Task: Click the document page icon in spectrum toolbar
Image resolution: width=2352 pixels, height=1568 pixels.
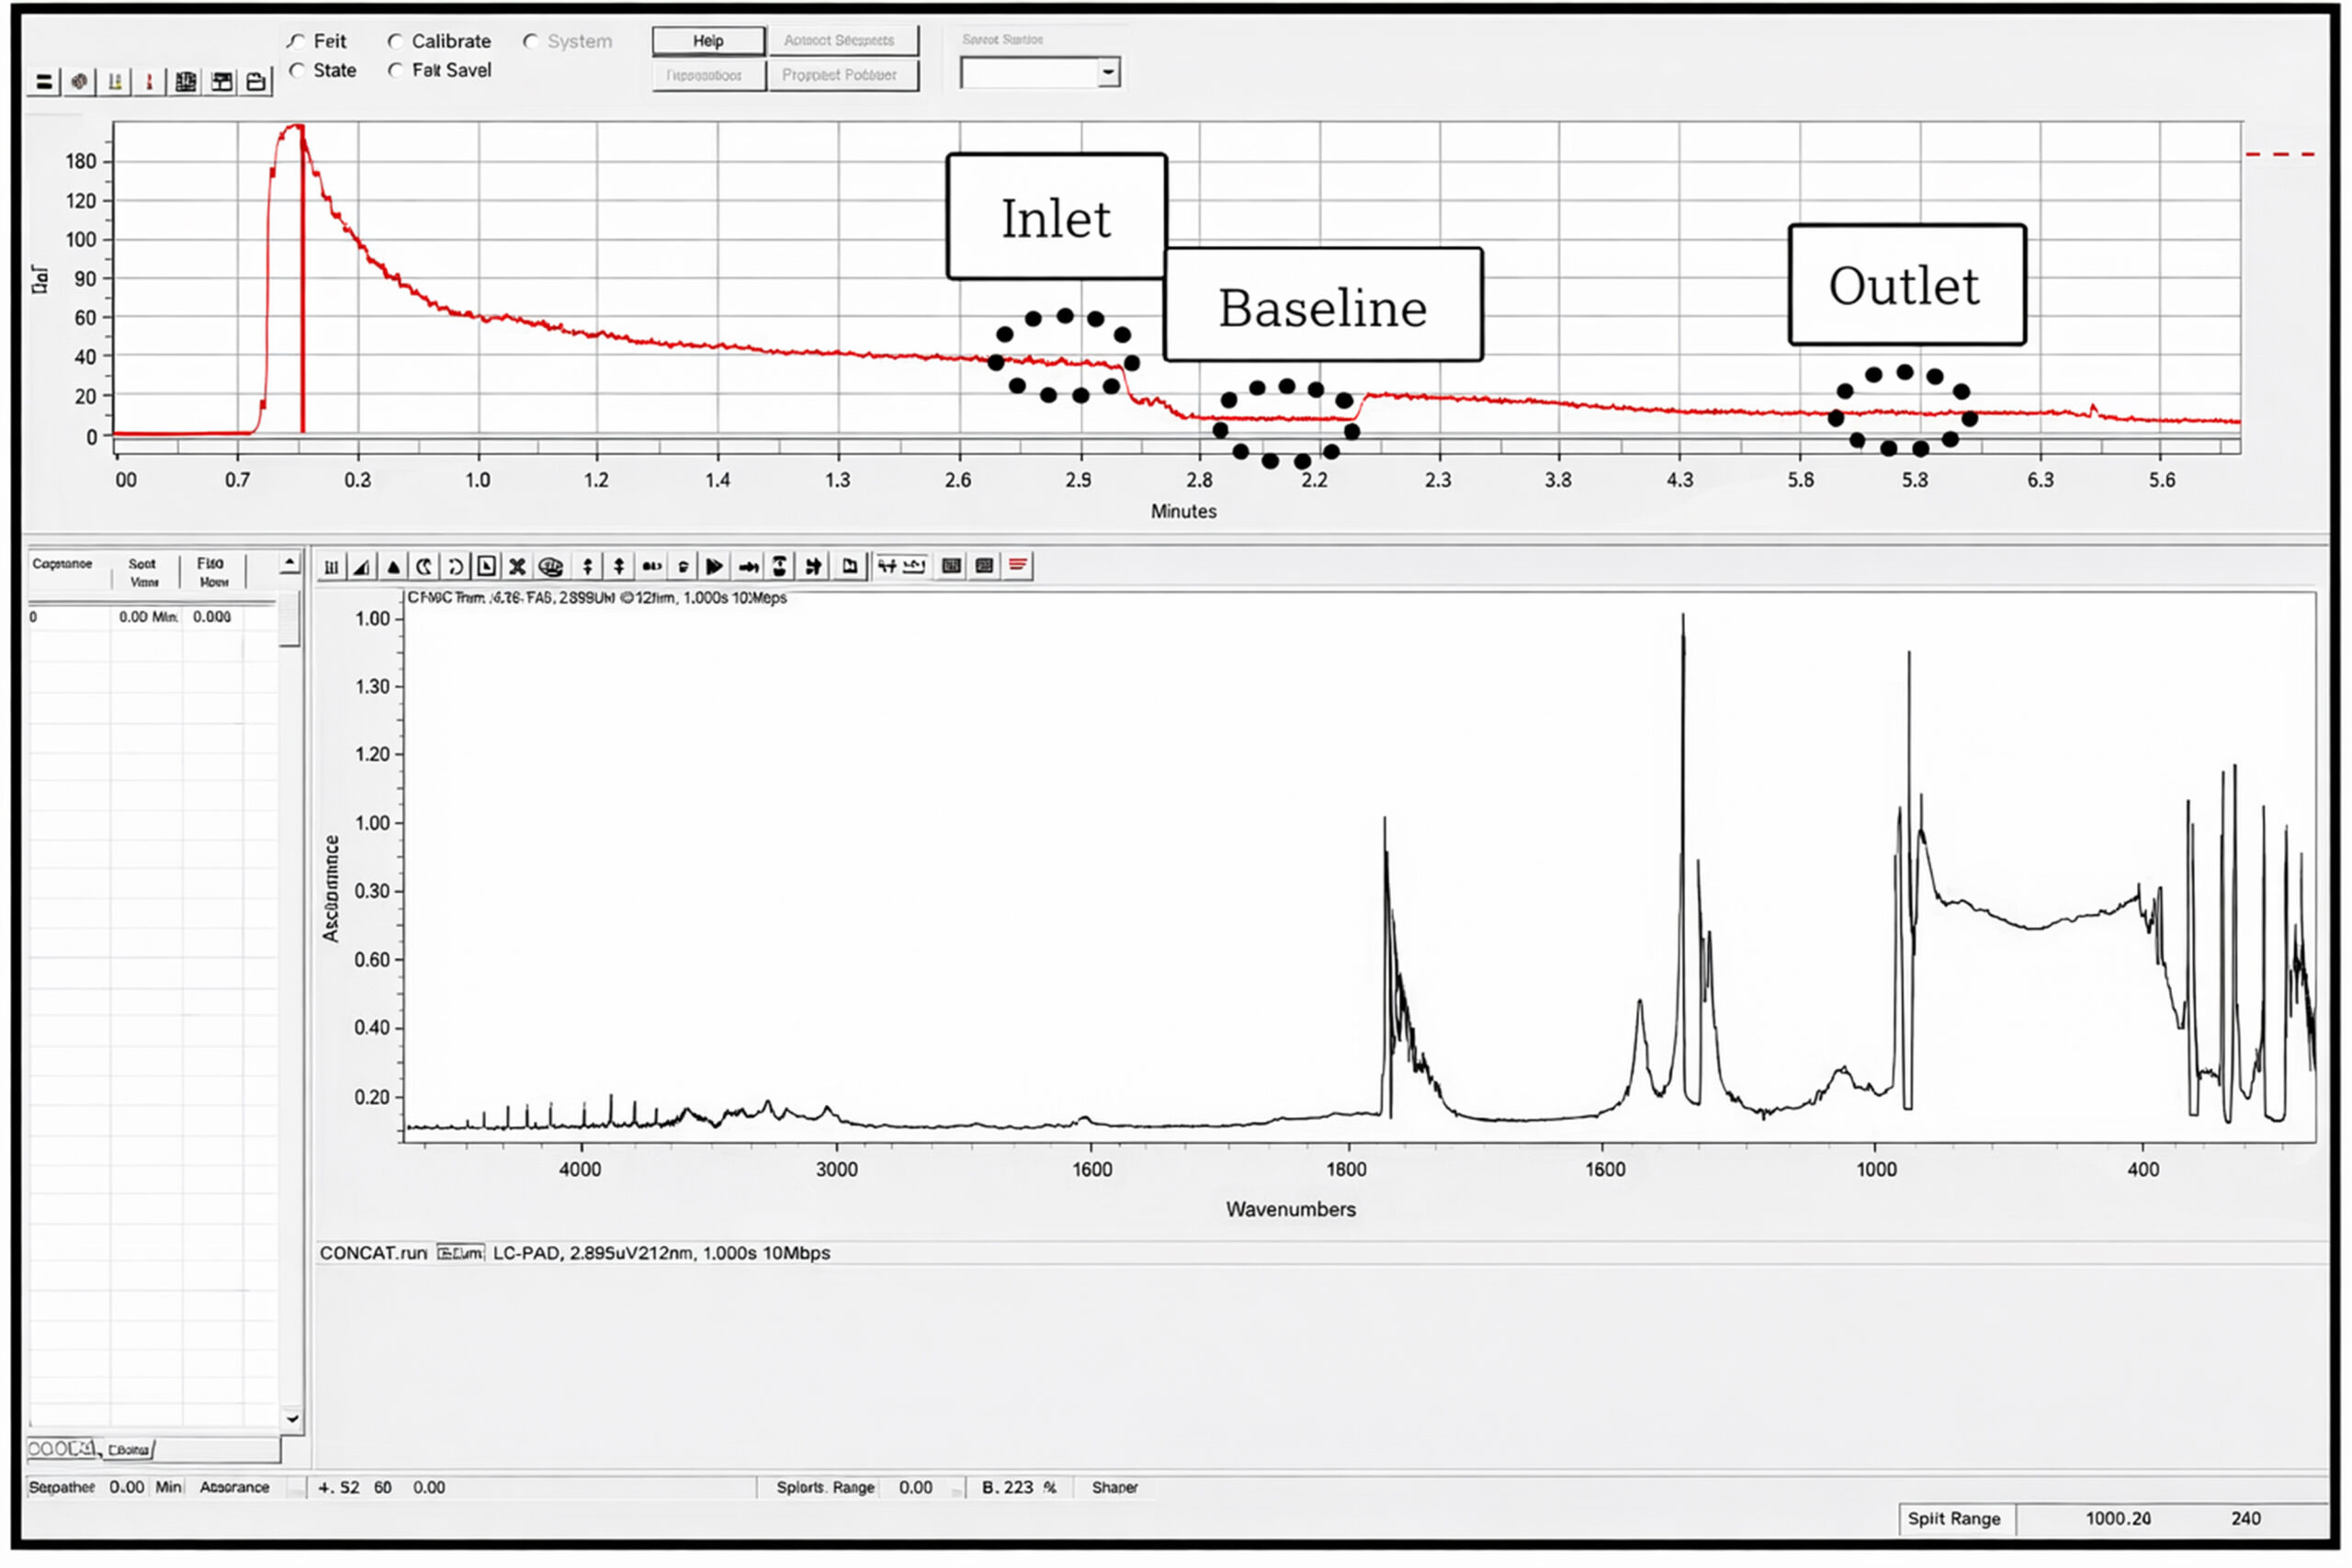Action: [850, 567]
